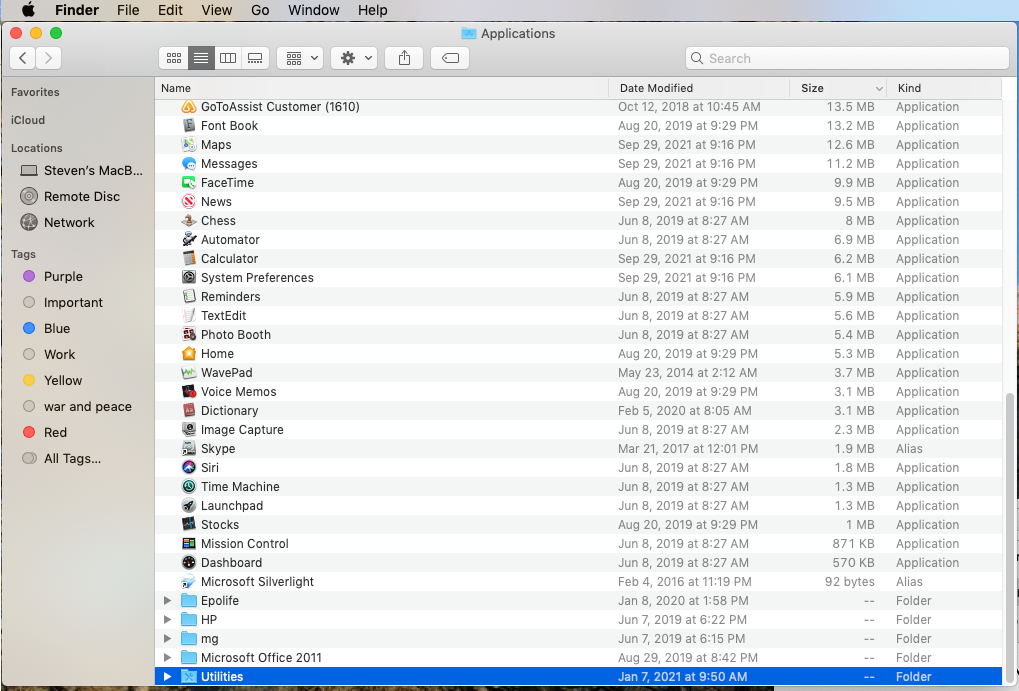Click the Calculator app icon
The height and width of the screenshot is (691, 1019).
(188, 259)
